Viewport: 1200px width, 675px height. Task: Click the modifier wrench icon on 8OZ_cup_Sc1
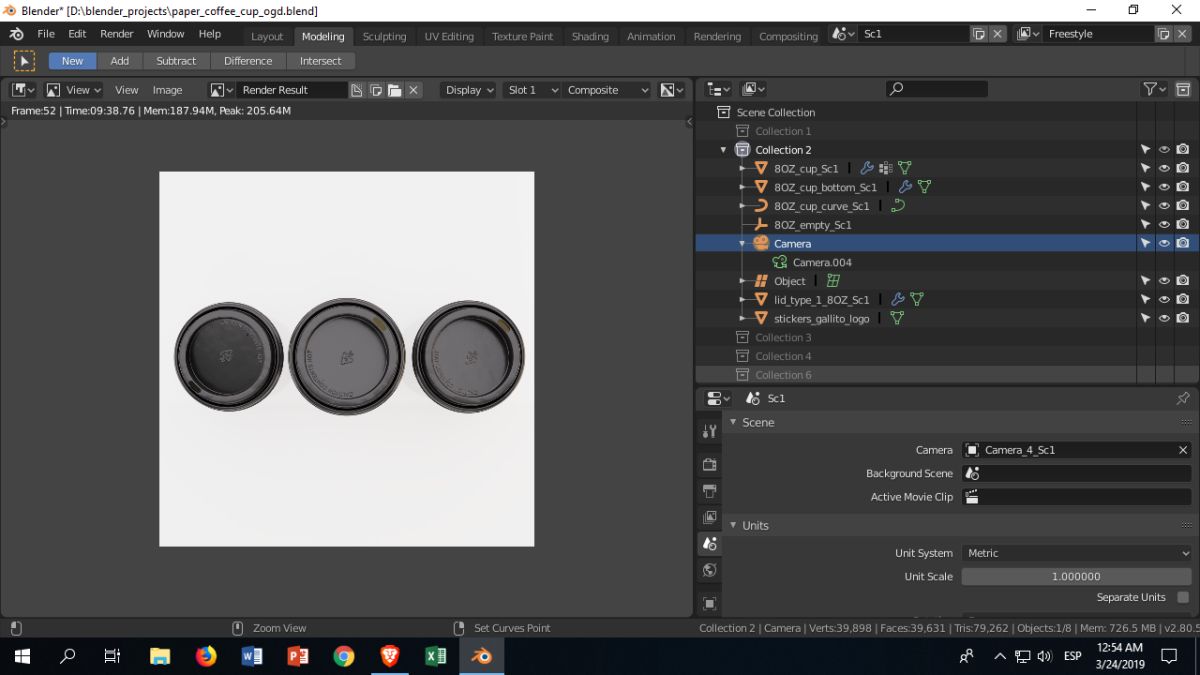[x=867, y=169]
